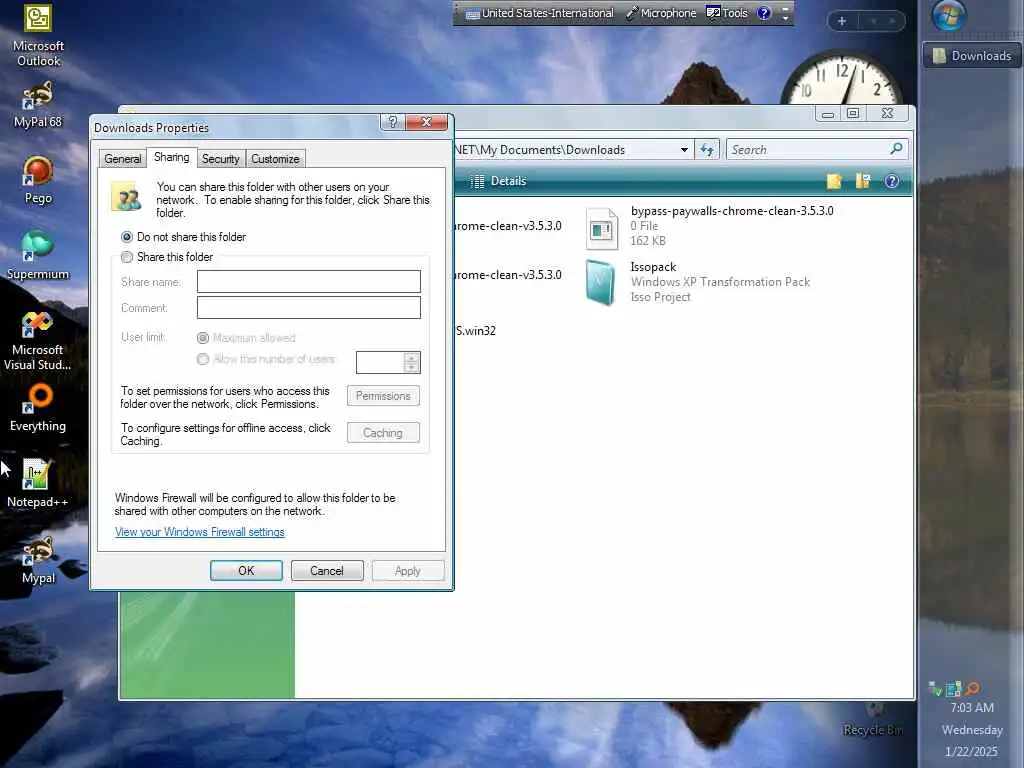The width and height of the screenshot is (1024, 768).
Task: Open the Tools menu on the language bar
Action: tap(728, 13)
